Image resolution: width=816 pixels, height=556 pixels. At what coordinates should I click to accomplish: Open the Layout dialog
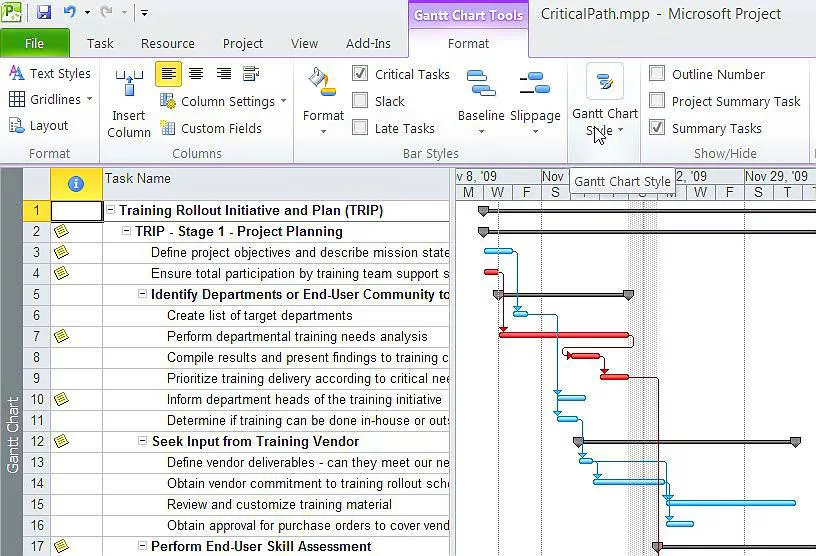[39, 125]
